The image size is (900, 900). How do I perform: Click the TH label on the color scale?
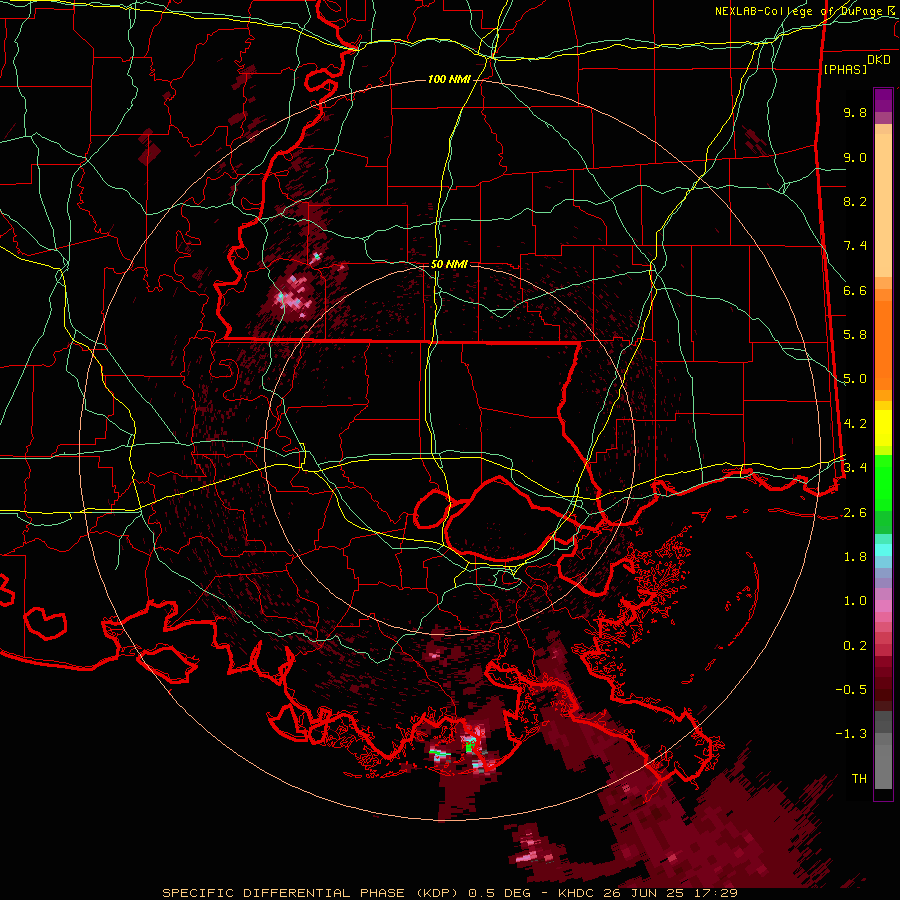point(859,779)
